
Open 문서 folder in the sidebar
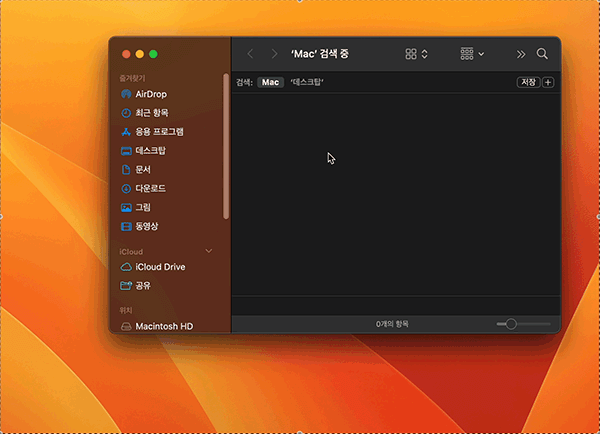pos(135,170)
